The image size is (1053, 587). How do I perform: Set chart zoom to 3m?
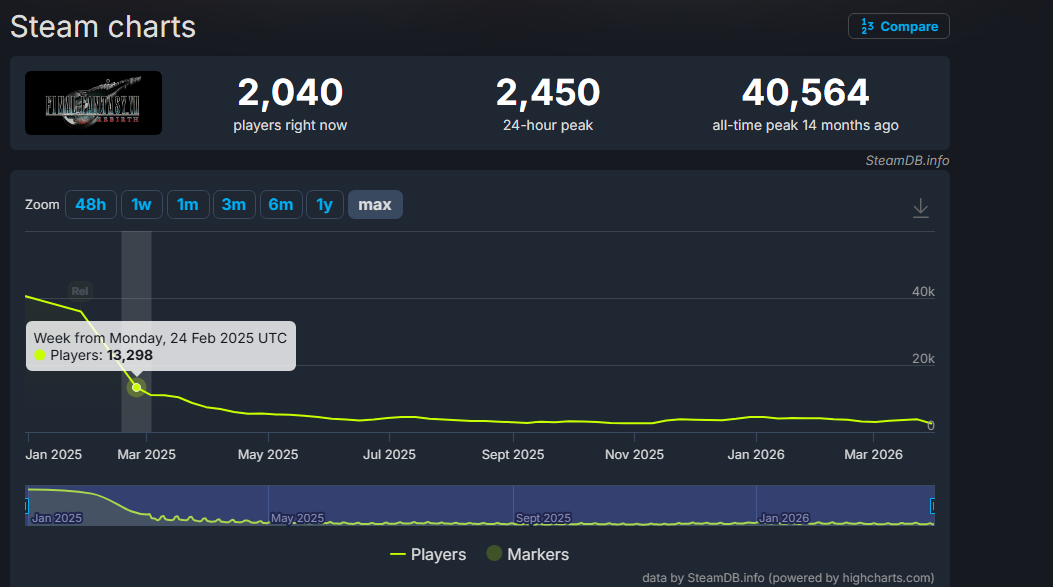pos(234,205)
